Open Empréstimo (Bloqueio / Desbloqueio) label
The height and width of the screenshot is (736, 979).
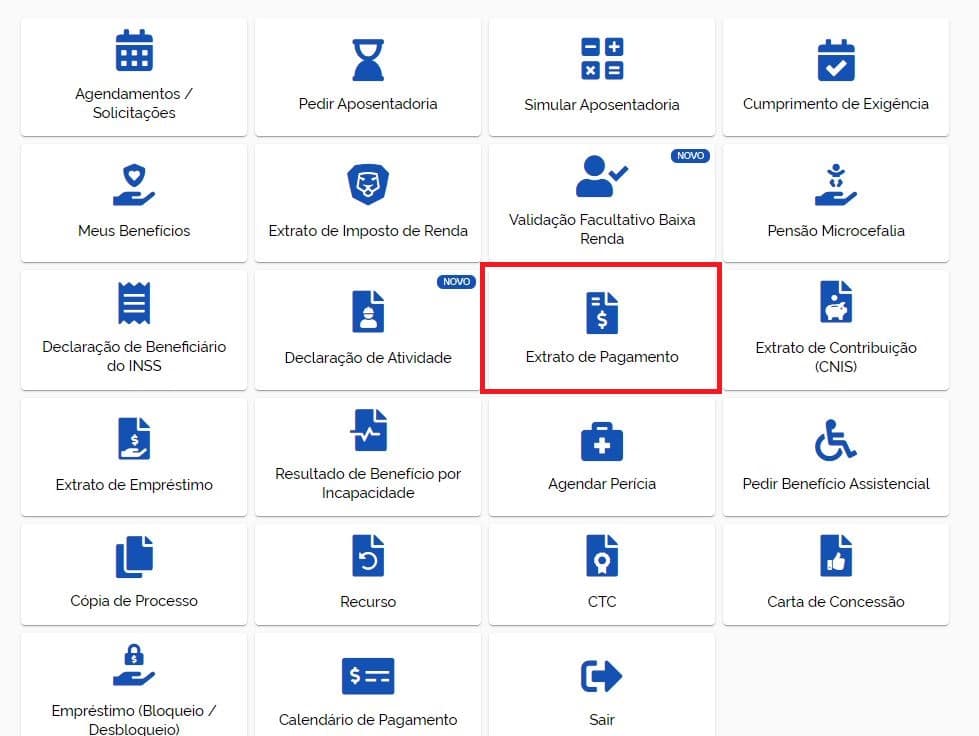(134, 719)
